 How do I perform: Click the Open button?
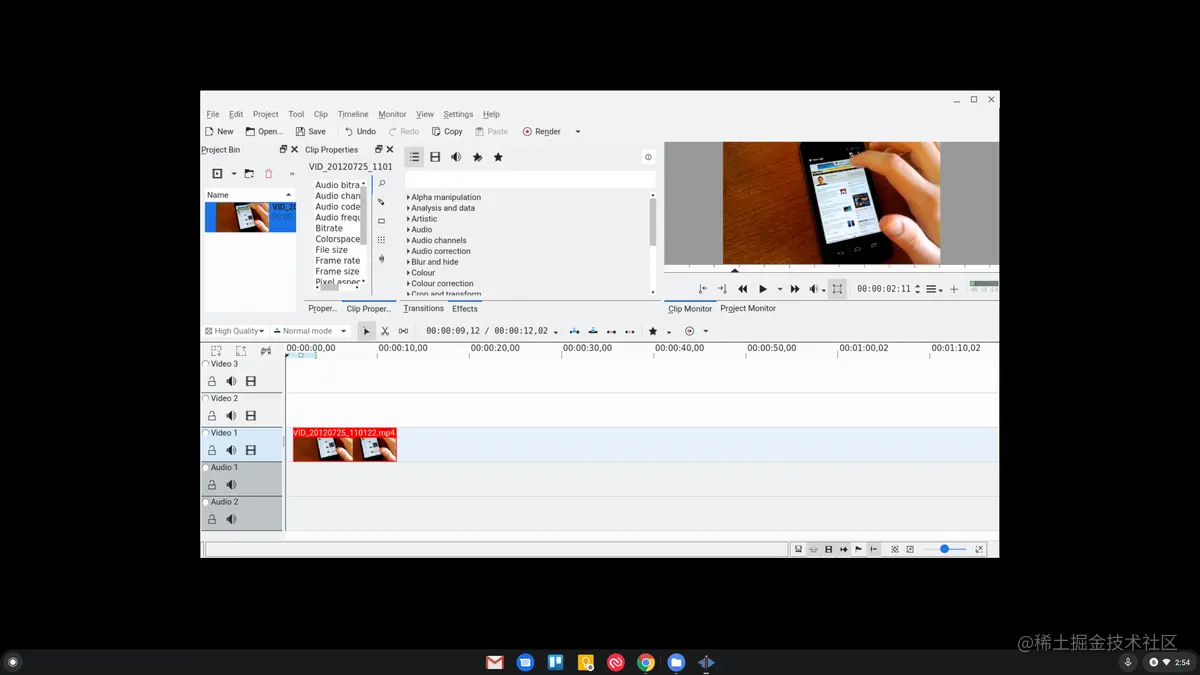coord(264,131)
